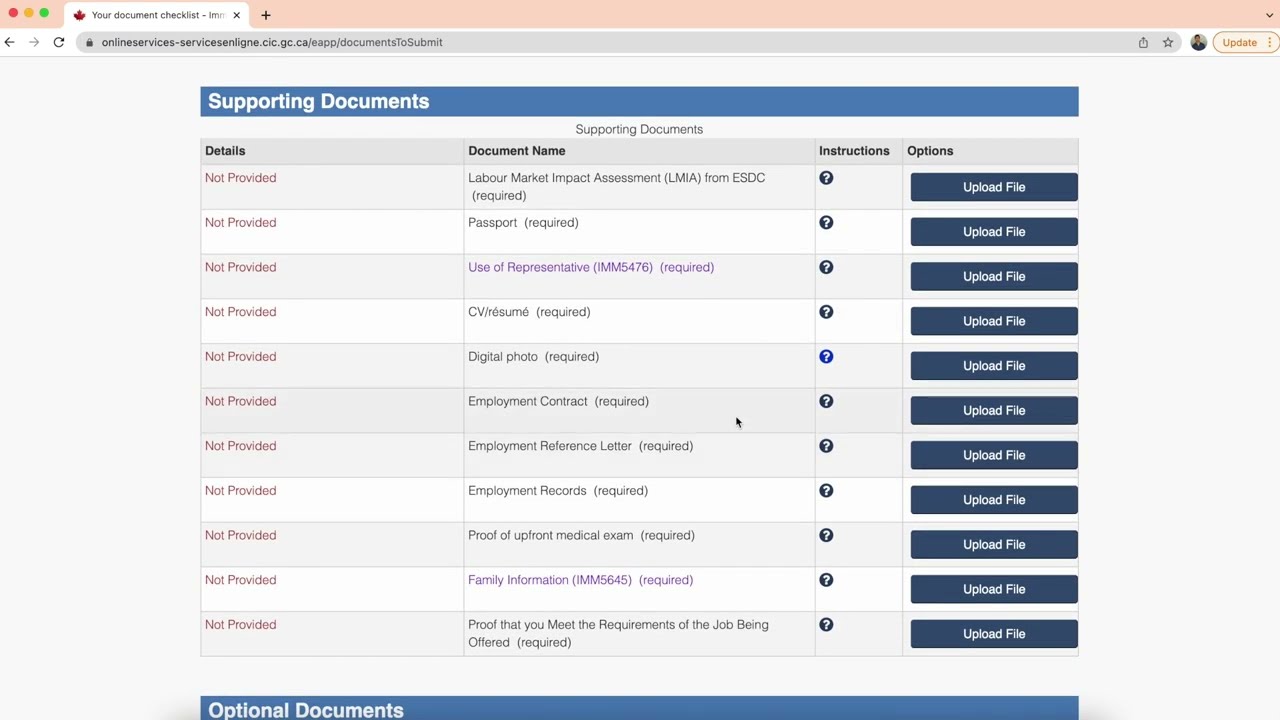Go back with browser back arrow
Viewport: 1280px width, 720px height.
(x=9, y=42)
